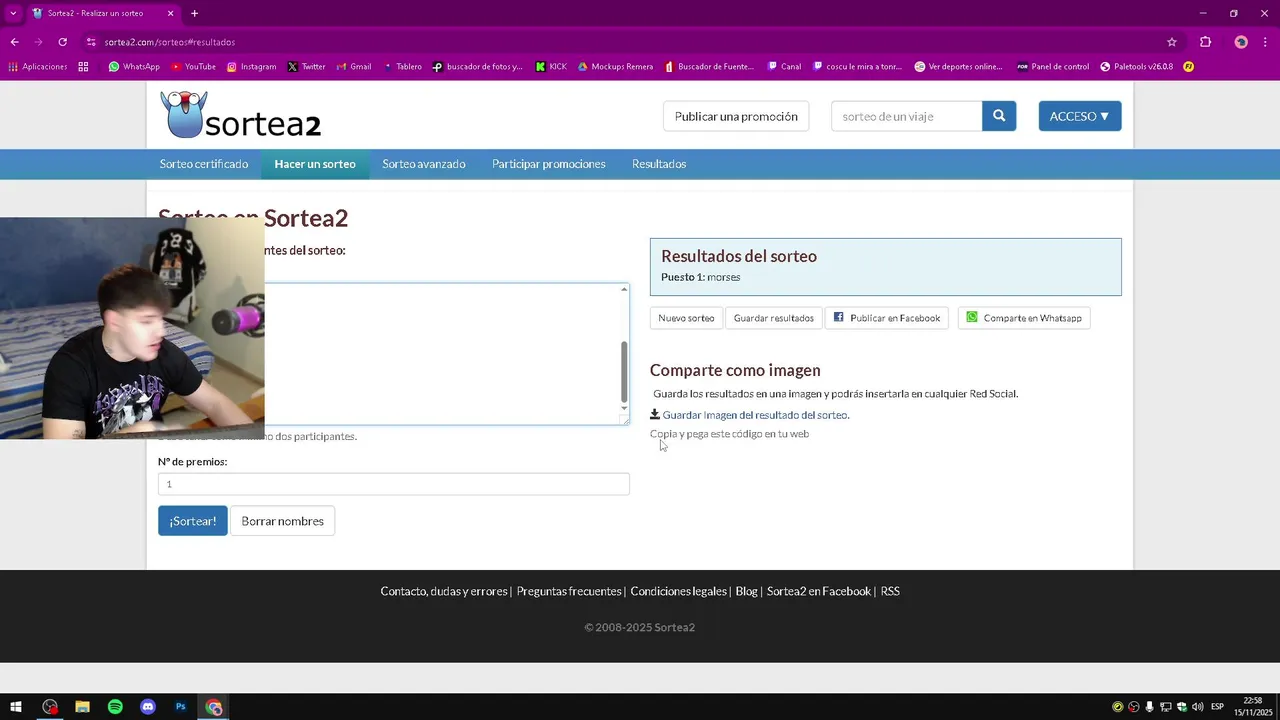Open the tab search dropdown arrow
The width and height of the screenshot is (1280, 720).
pos(13,13)
